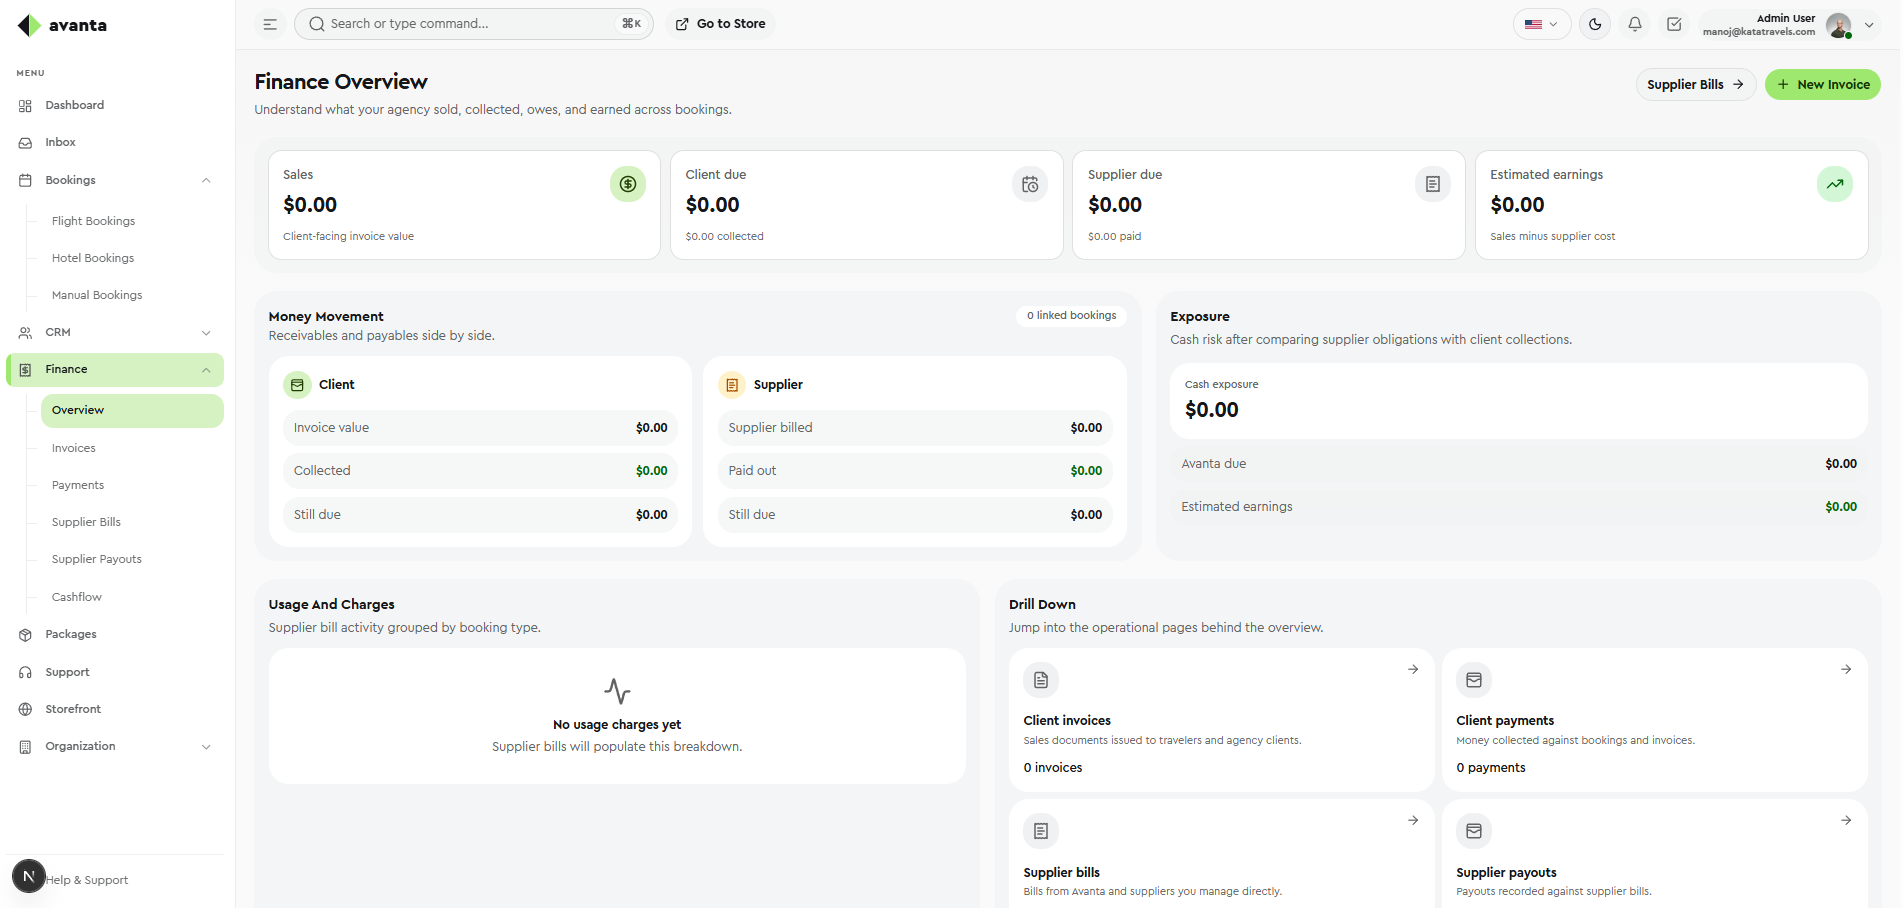Click the Client due calendar icon
1903x908 pixels.
1030,184
